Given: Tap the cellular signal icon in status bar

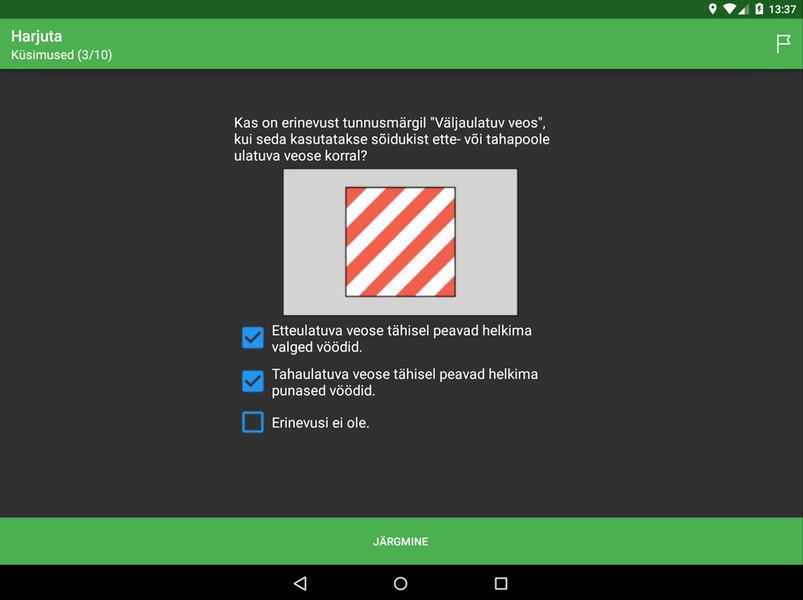Looking at the screenshot, I should (743, 9).
